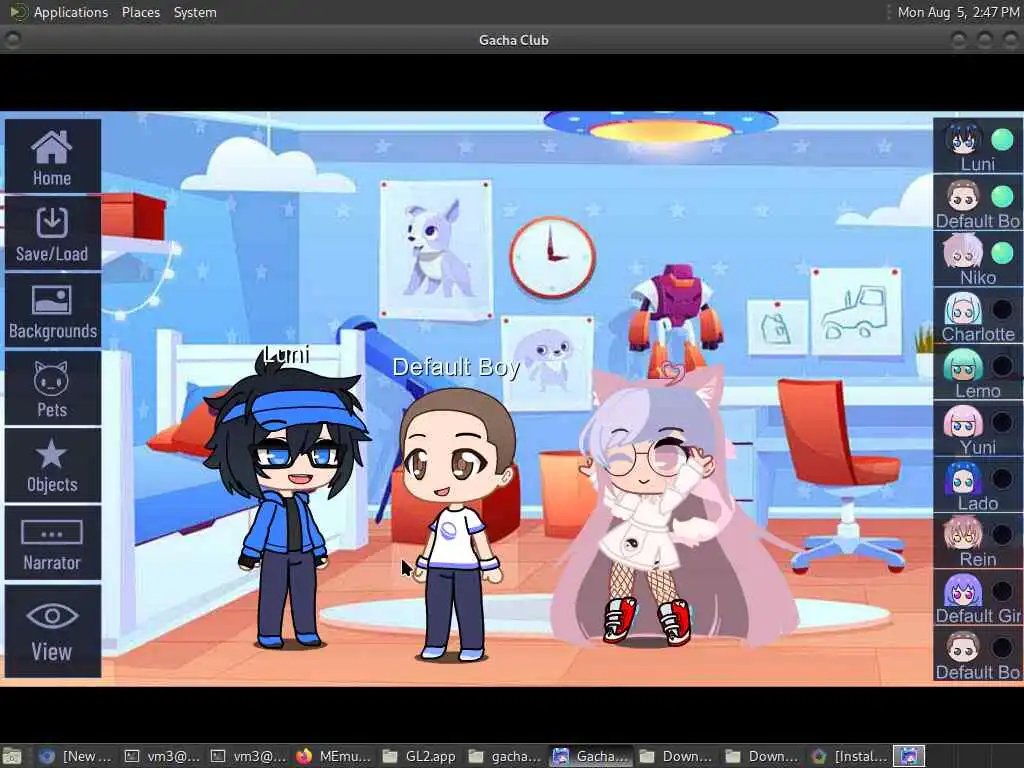Open the System menu
Screen dimensions: 1024x768
pyautogui.click(x=195, y=12)
